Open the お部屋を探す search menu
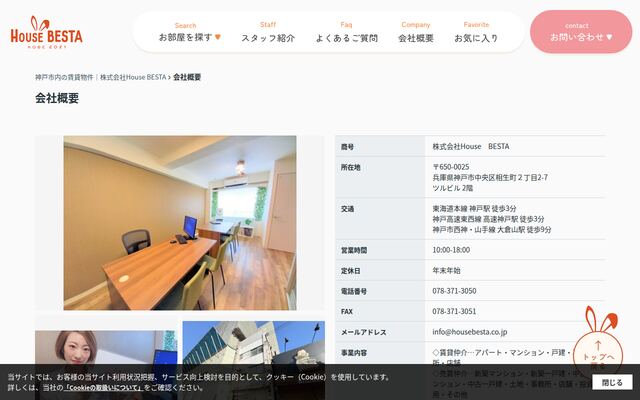The height and width of the screenshot is (400, 640). coord(189,32)
